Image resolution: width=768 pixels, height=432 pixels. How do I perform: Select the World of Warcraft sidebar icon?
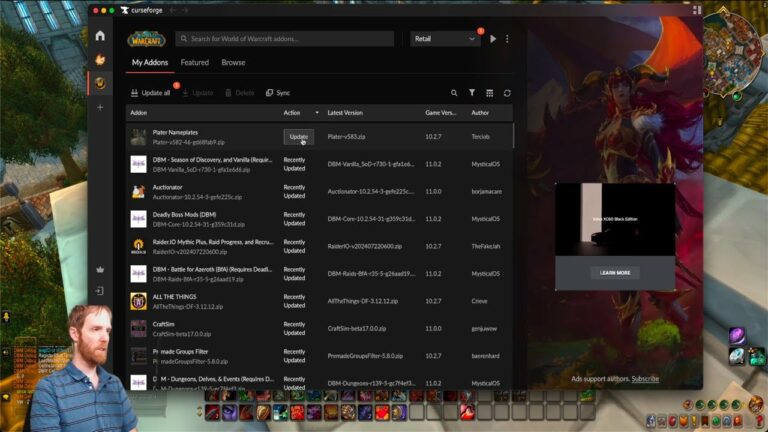pos(100,83)
